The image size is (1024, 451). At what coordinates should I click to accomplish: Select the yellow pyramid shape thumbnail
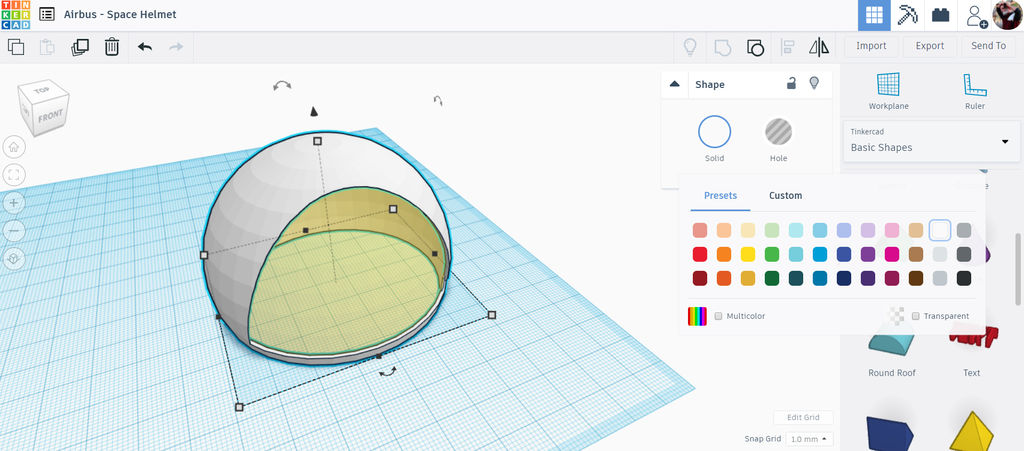tap(972, 431)
